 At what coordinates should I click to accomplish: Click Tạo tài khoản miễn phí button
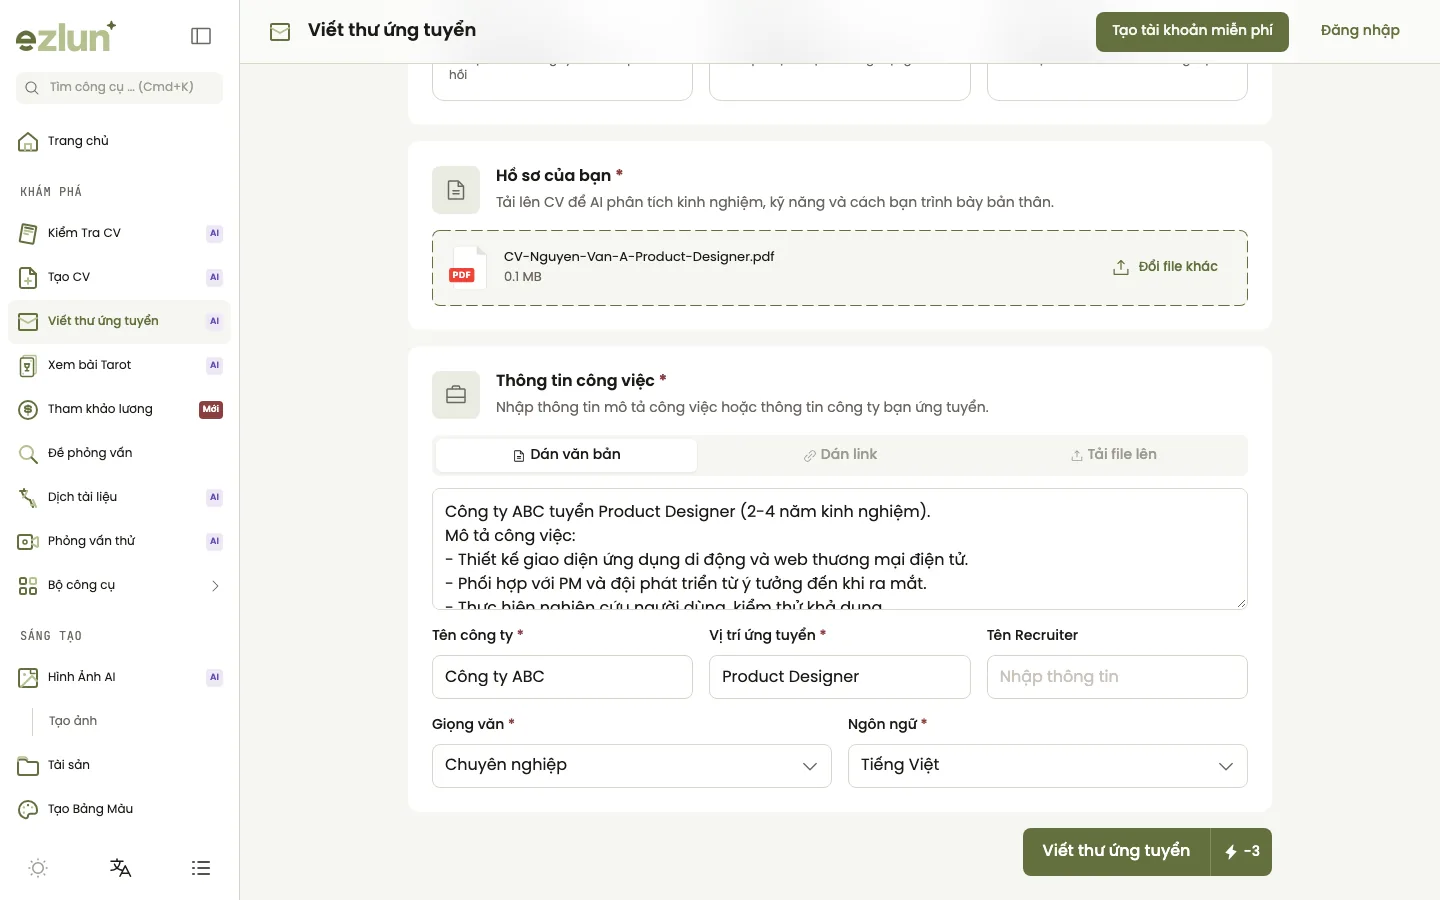tap(1192, 31)
